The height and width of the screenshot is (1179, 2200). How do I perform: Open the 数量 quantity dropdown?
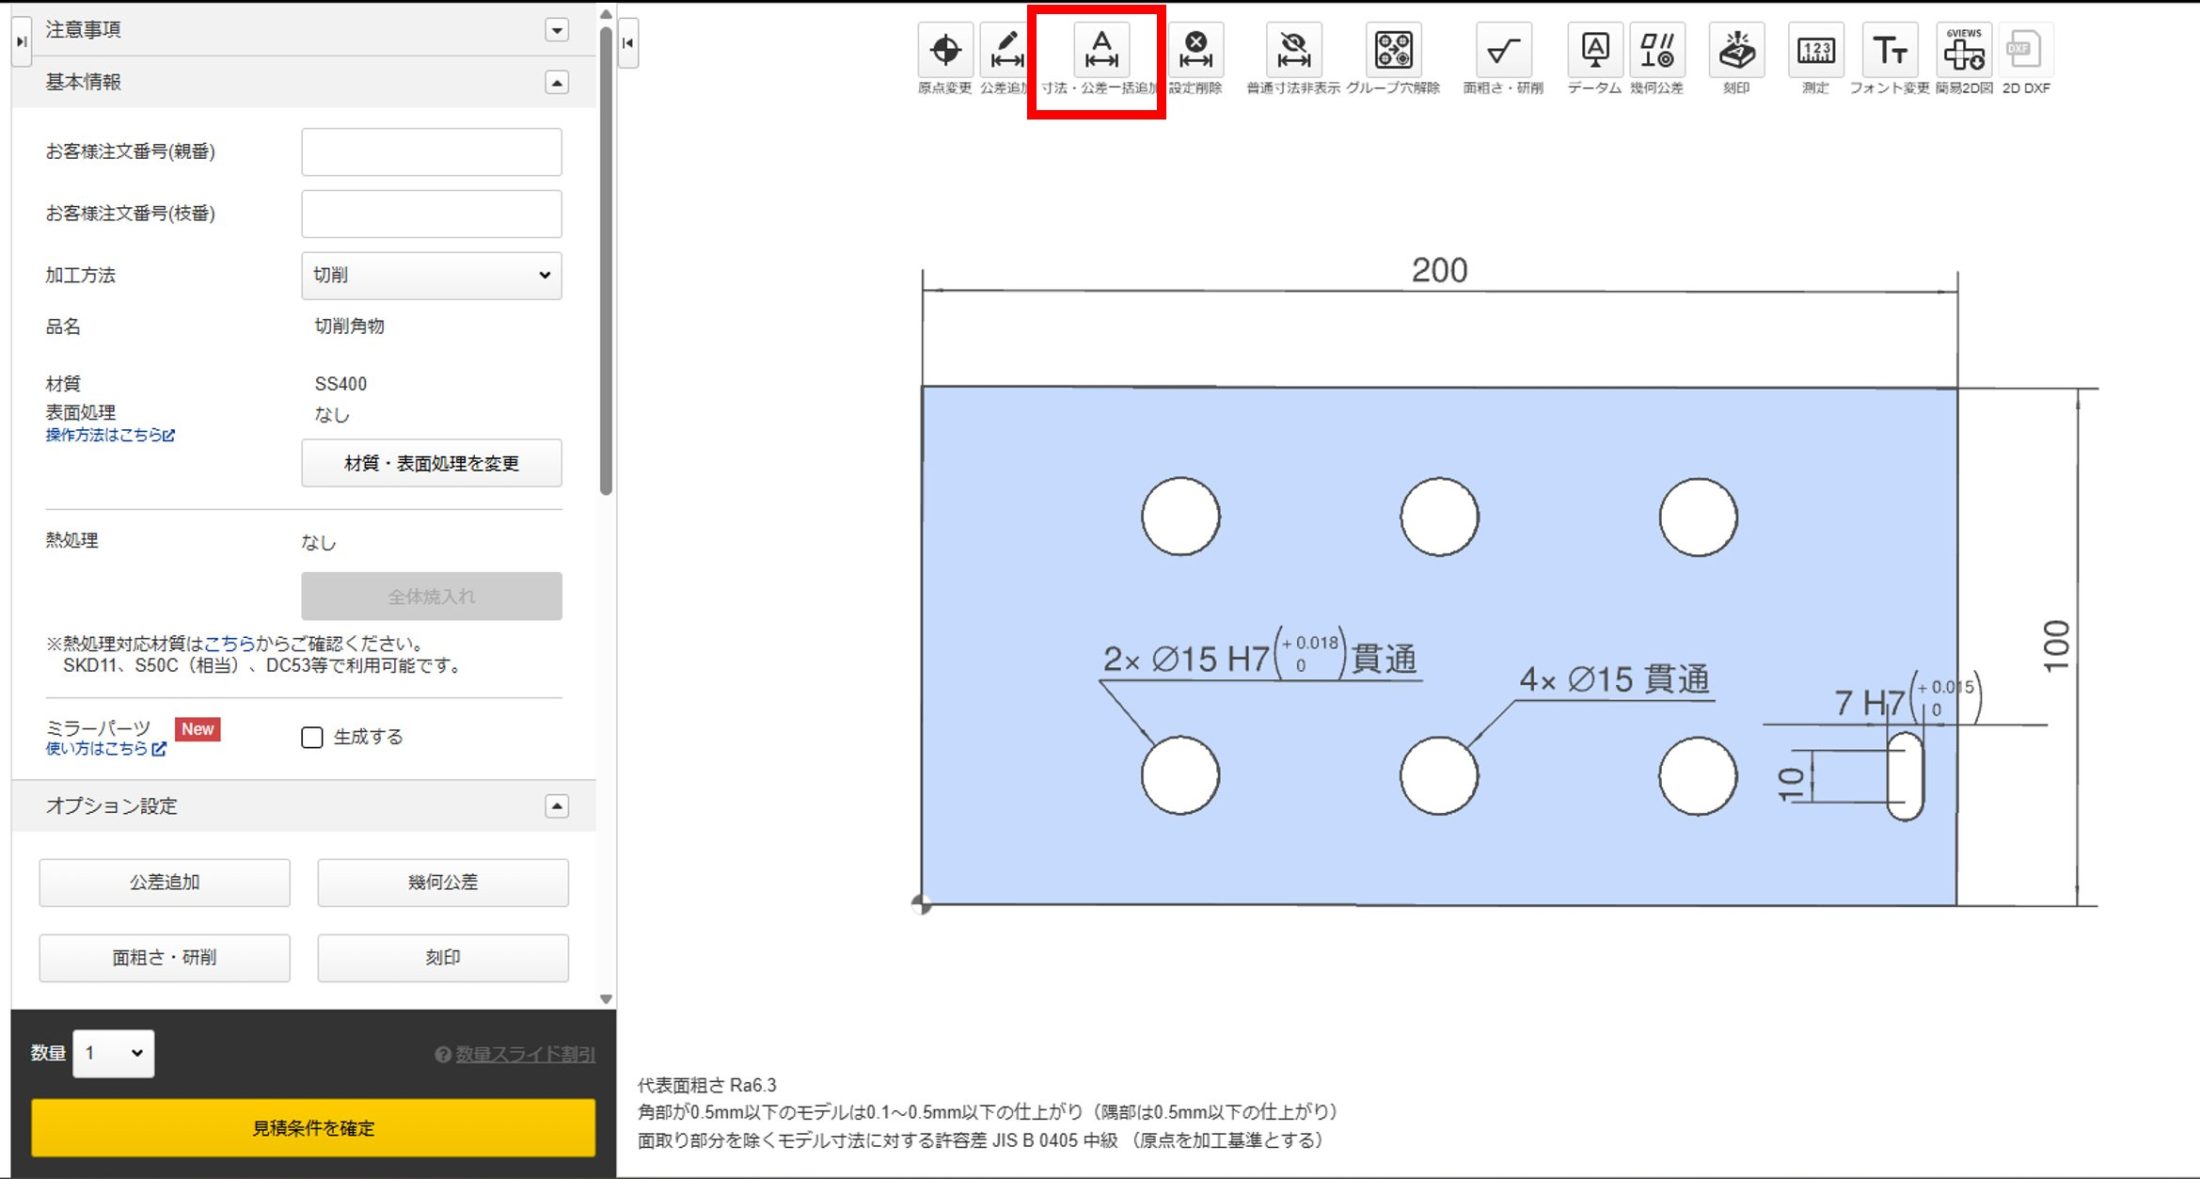pyautogui.click(x=112, y=1053)
